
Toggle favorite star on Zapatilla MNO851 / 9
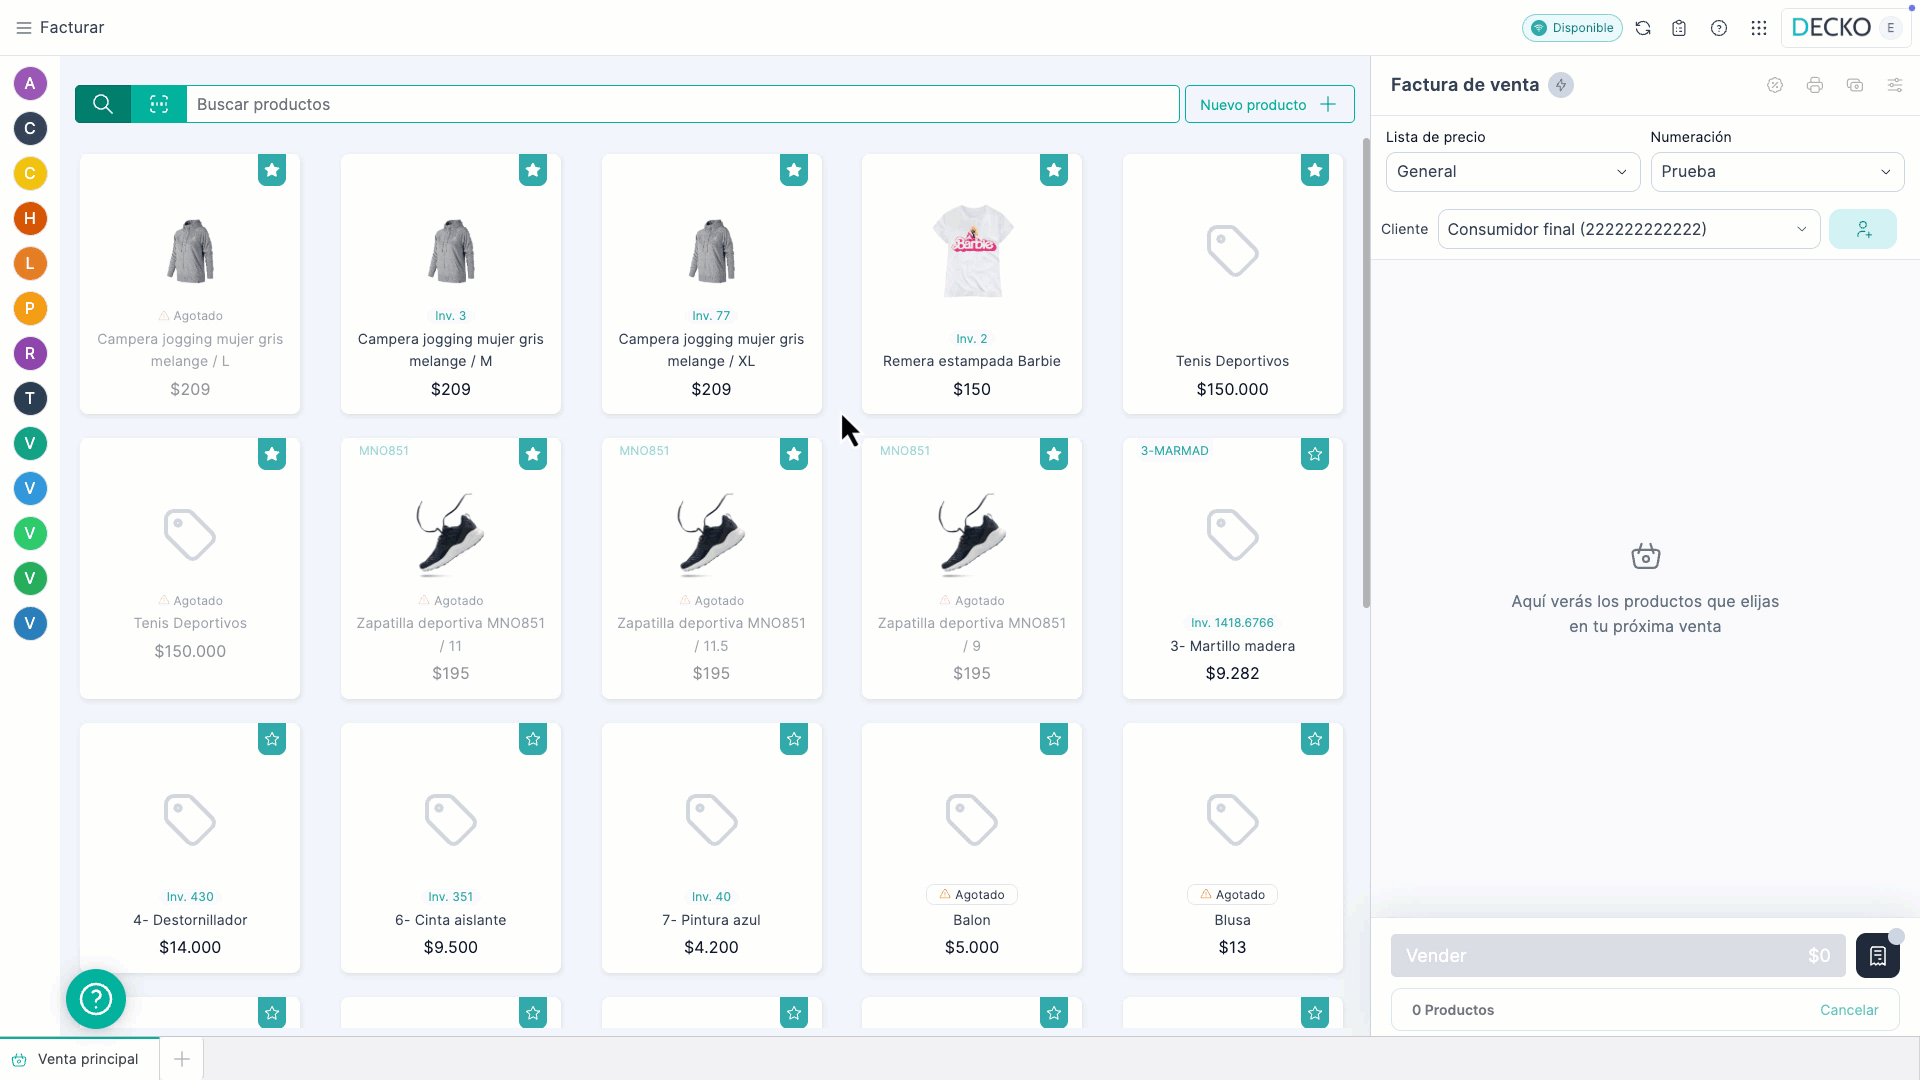[1054, 454]
